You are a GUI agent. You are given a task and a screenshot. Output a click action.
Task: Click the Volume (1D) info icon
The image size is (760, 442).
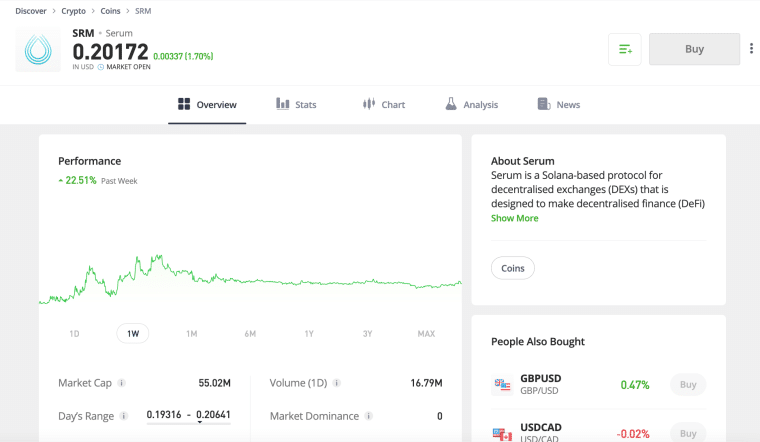pyautogui.click(x=337, y=383)
